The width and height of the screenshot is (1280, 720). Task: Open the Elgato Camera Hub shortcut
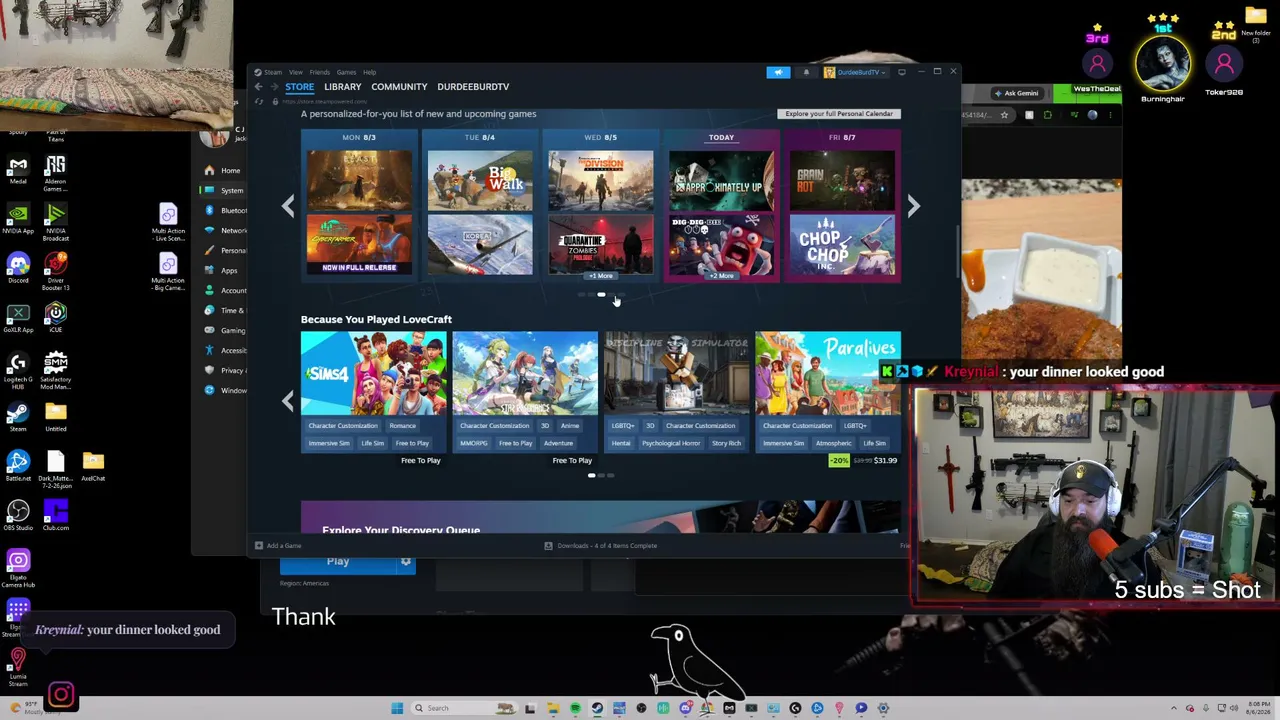tap(18, 569)
